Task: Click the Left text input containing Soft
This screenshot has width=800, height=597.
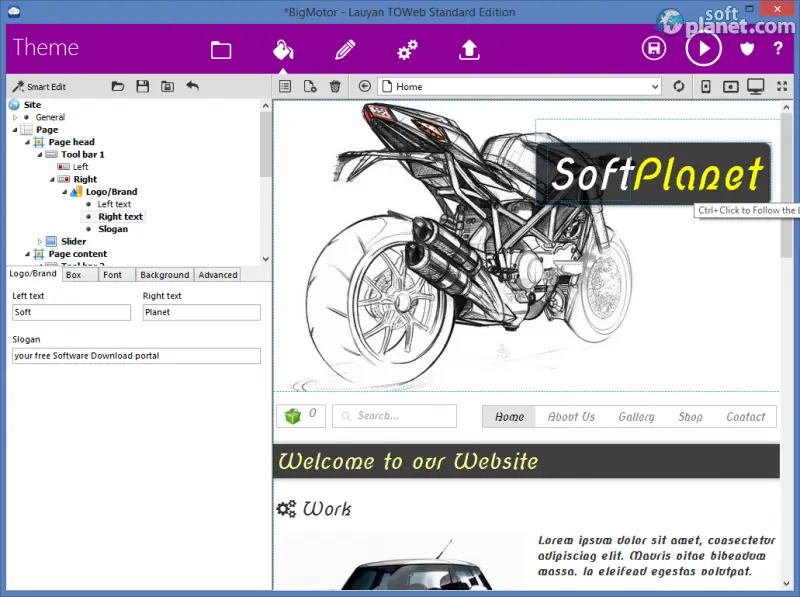Action: [71, 312]
